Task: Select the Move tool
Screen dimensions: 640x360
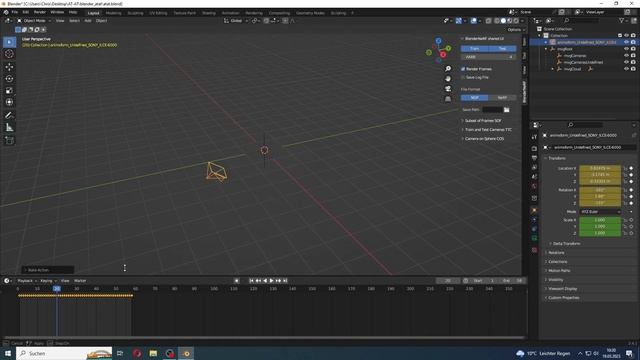Action: tap(9, 67)
